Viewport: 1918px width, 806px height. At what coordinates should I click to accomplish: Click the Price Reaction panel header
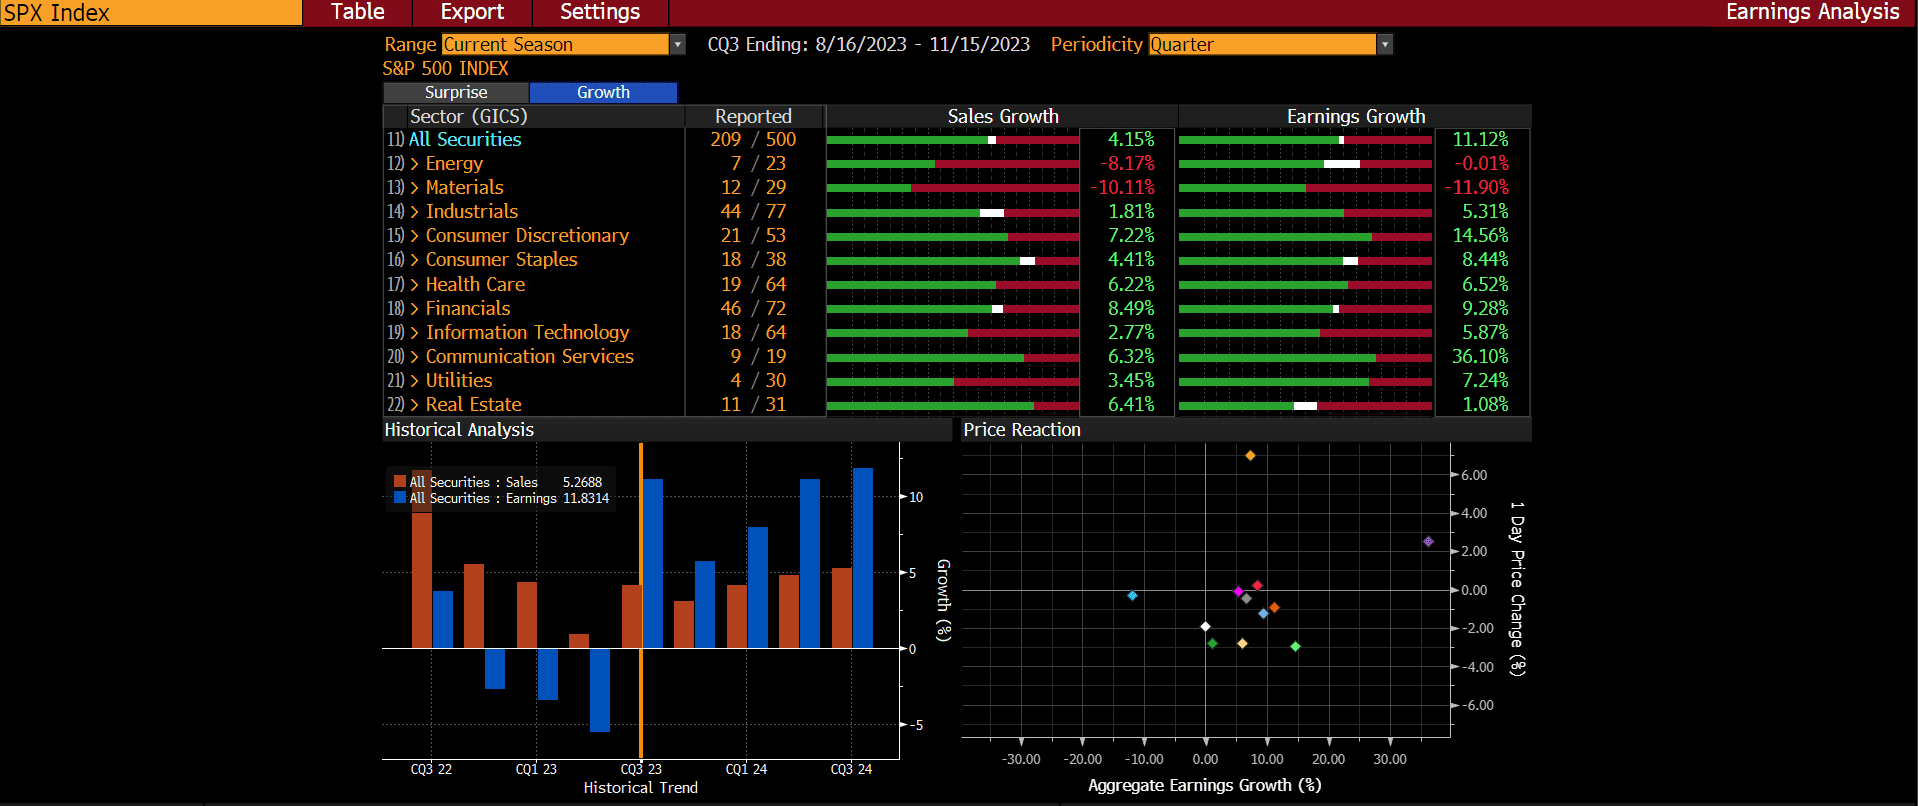[1245, 429]
